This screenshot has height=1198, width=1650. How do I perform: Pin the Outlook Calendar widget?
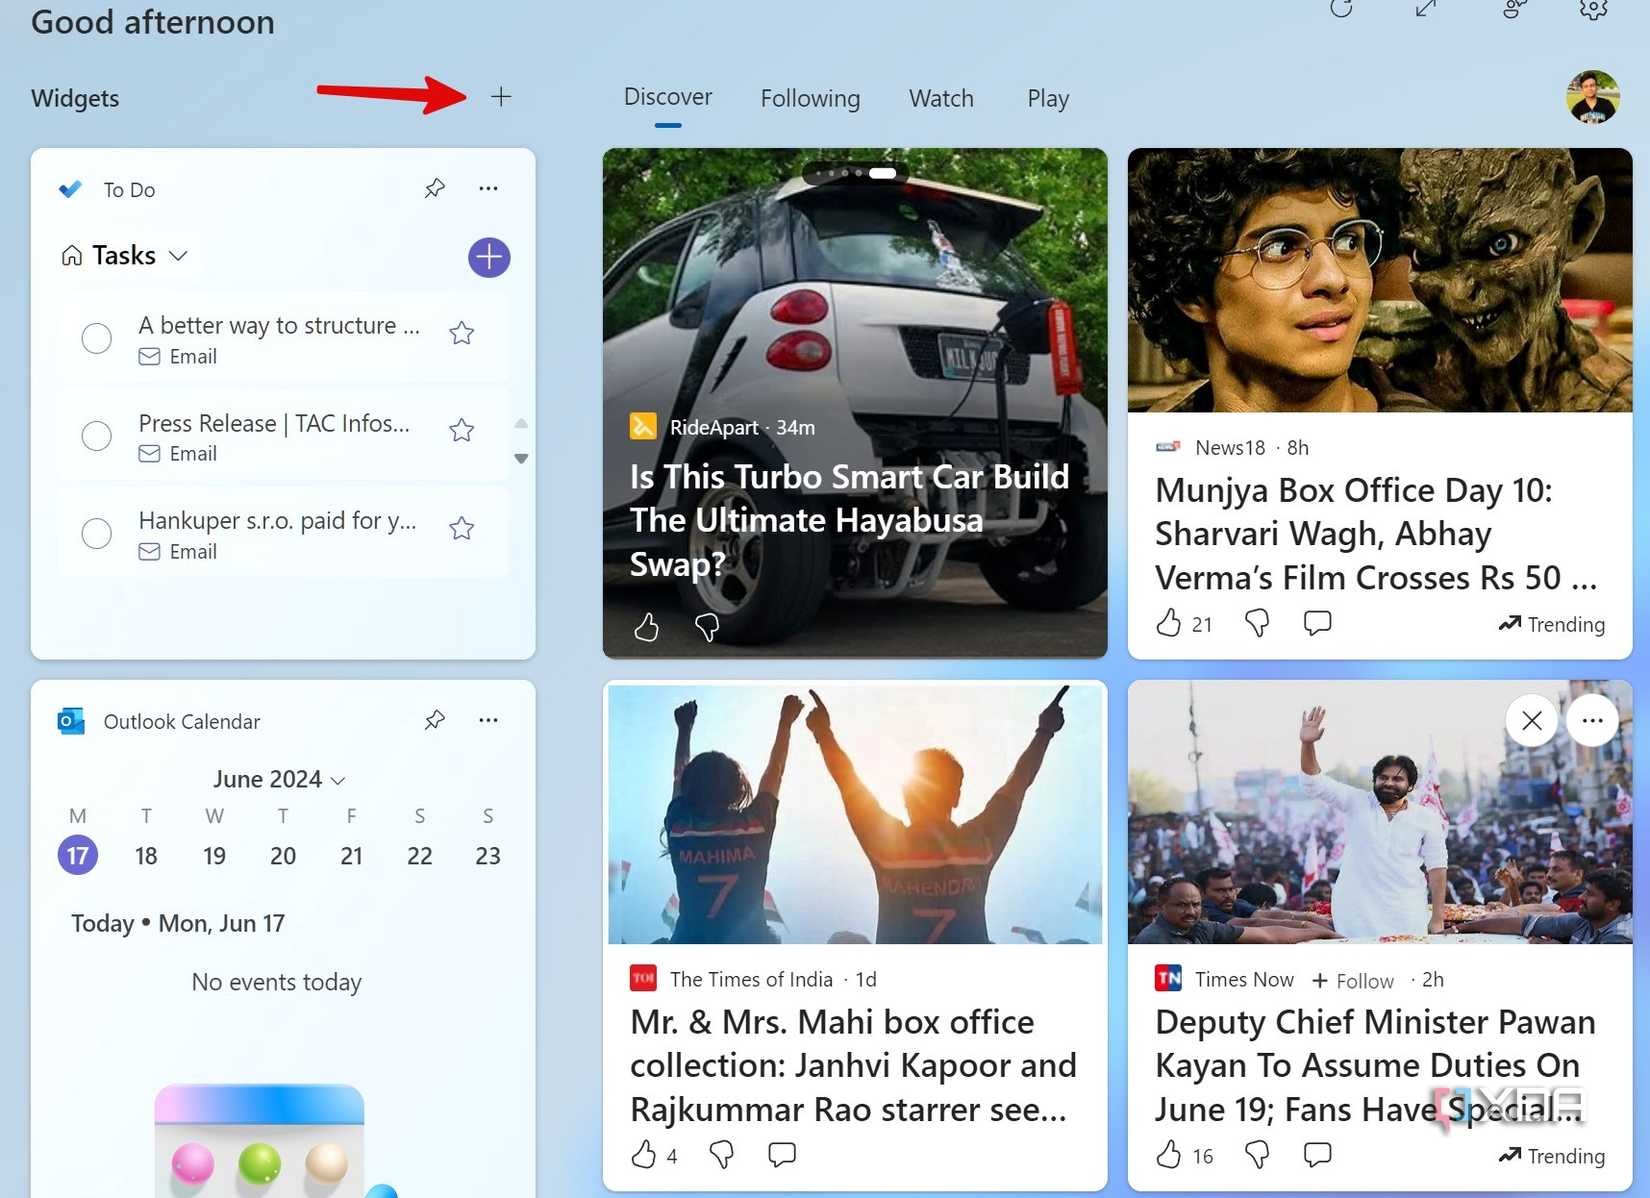pyautogui.click(x=434, y=720)
